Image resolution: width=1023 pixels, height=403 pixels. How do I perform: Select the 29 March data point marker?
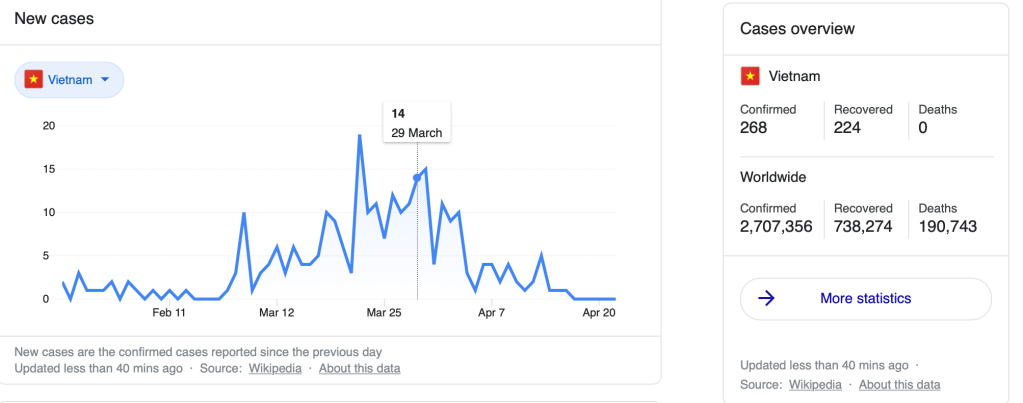(x=417, y=178)
